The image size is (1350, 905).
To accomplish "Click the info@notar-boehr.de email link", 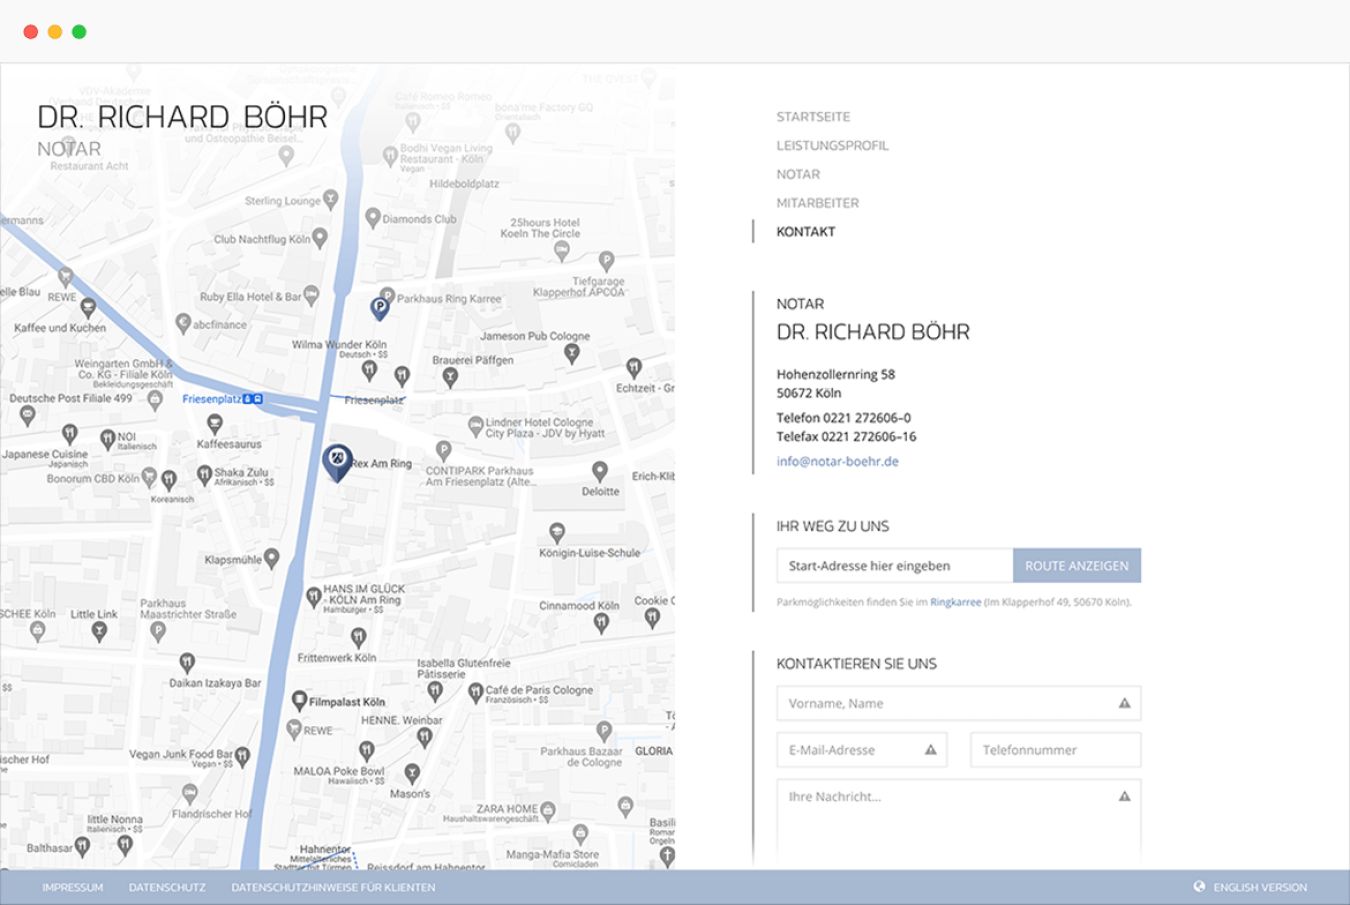I will (837, 462).
